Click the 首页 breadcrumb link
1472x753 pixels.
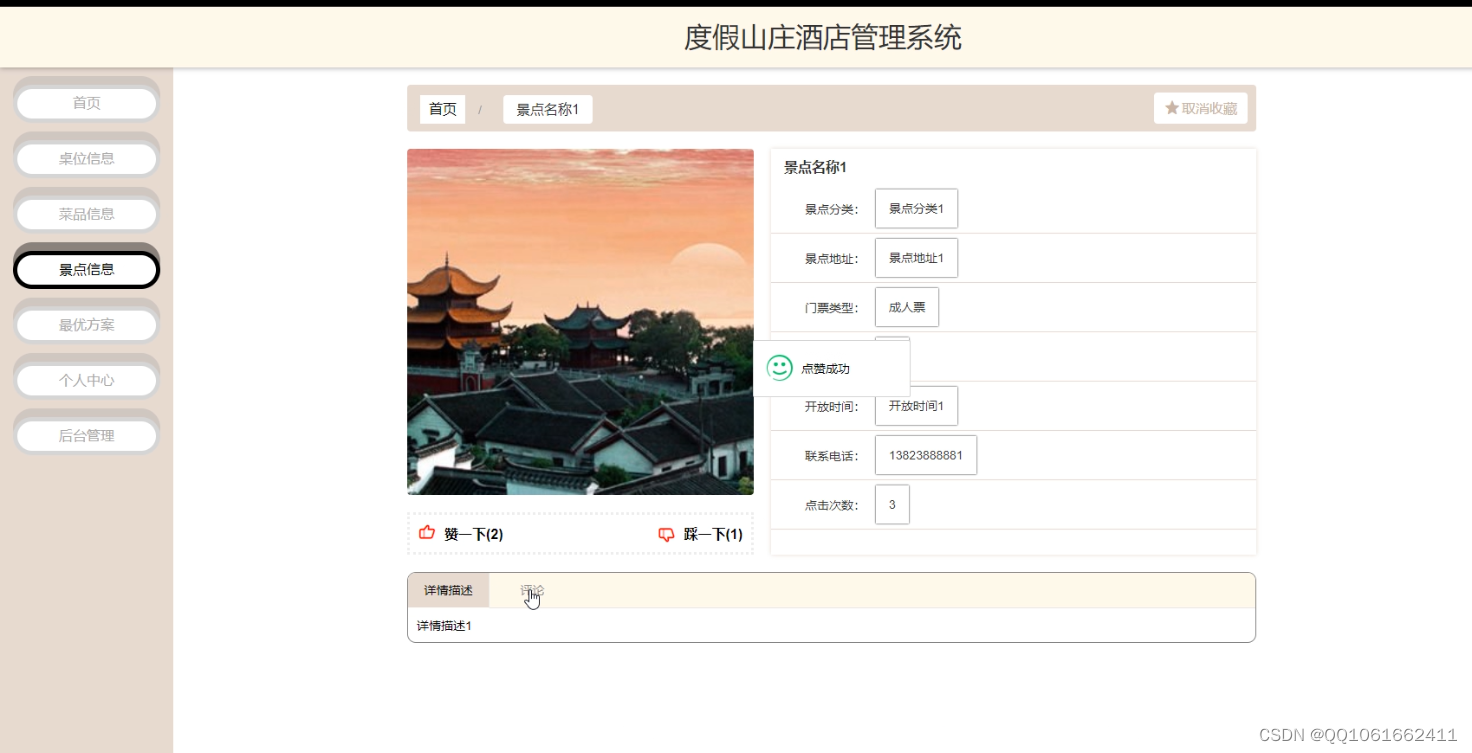click(443, 109)
